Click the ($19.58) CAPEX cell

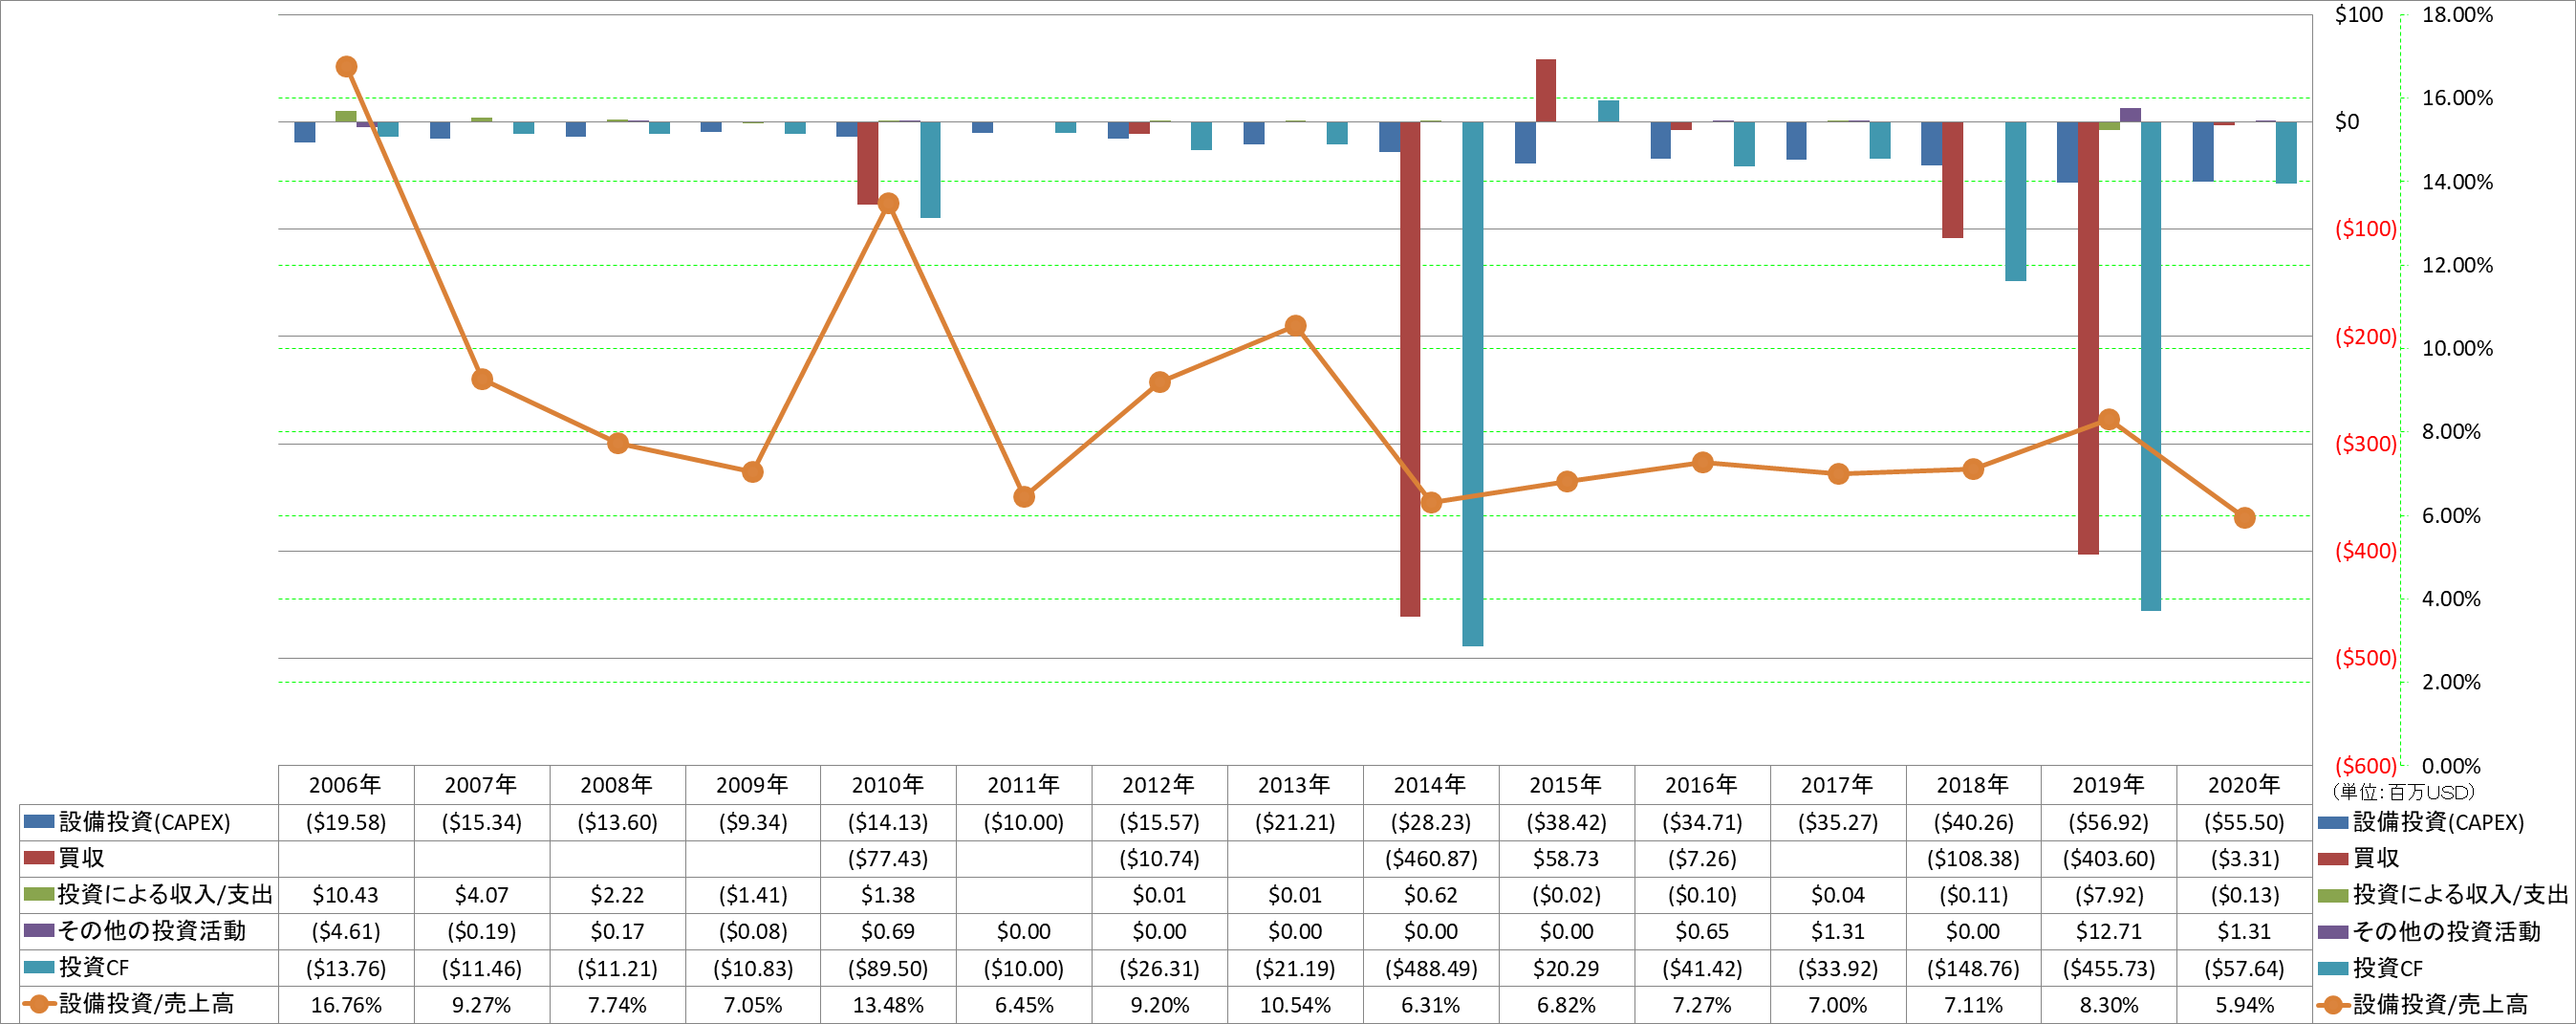coord(345,822)
